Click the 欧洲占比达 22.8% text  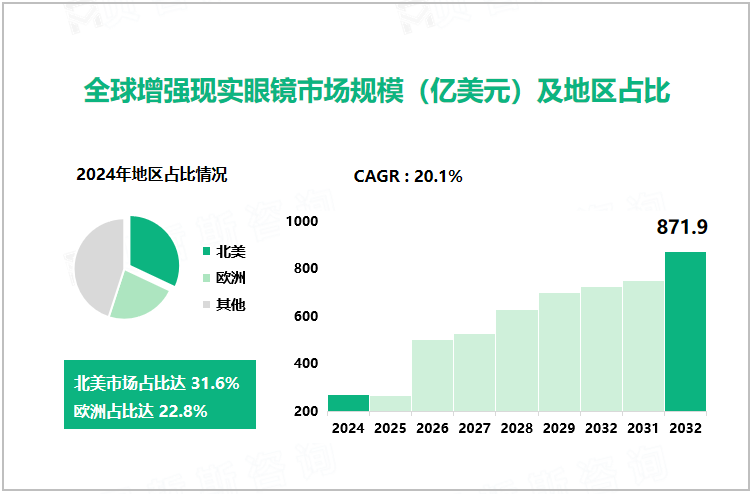point(140,411)
